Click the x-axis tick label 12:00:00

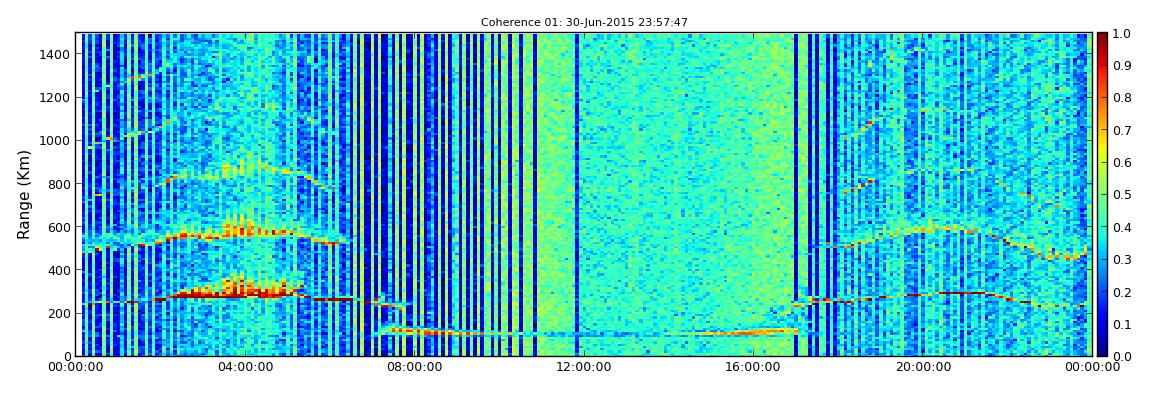[x=585, y=367]
